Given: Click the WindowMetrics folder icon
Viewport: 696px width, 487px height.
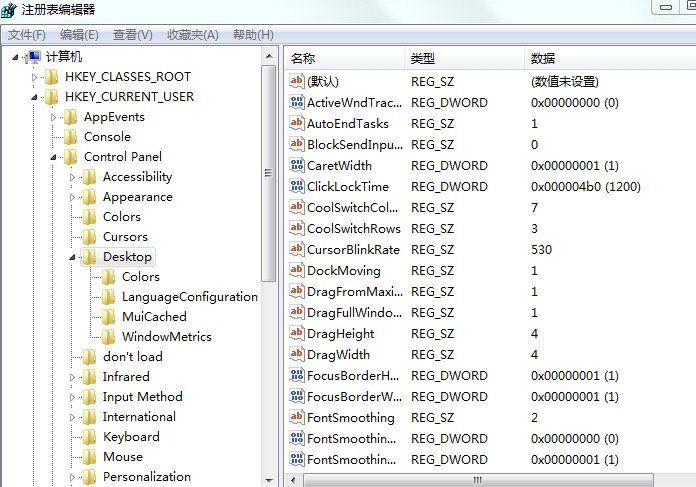Looking at the screenshot, I should point(108,337).
